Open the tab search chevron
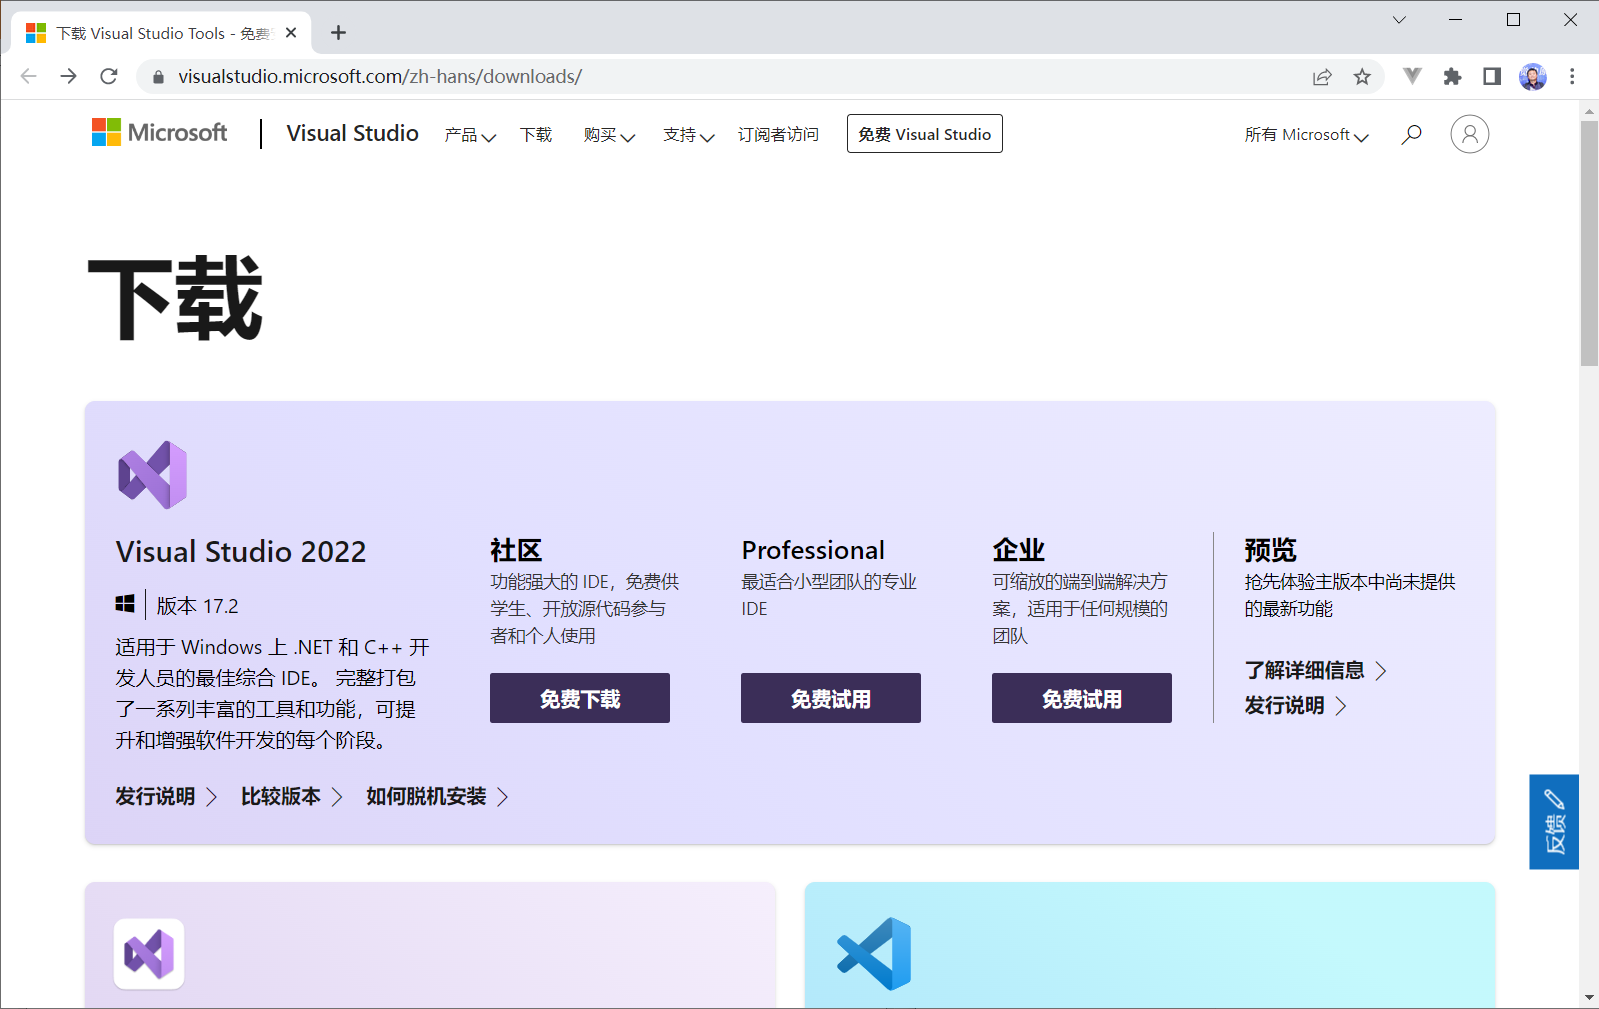The image size is (1599, 1009). 1399,20
